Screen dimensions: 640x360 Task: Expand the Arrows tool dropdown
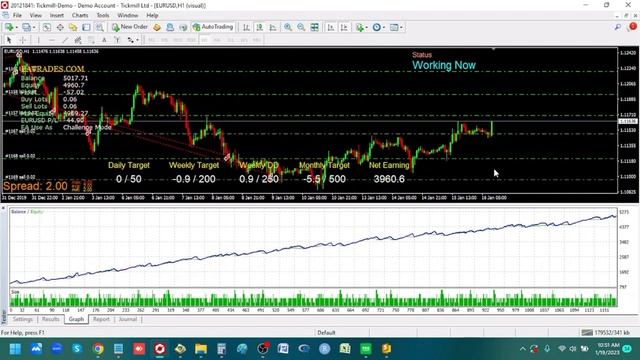tap(137, 40)
